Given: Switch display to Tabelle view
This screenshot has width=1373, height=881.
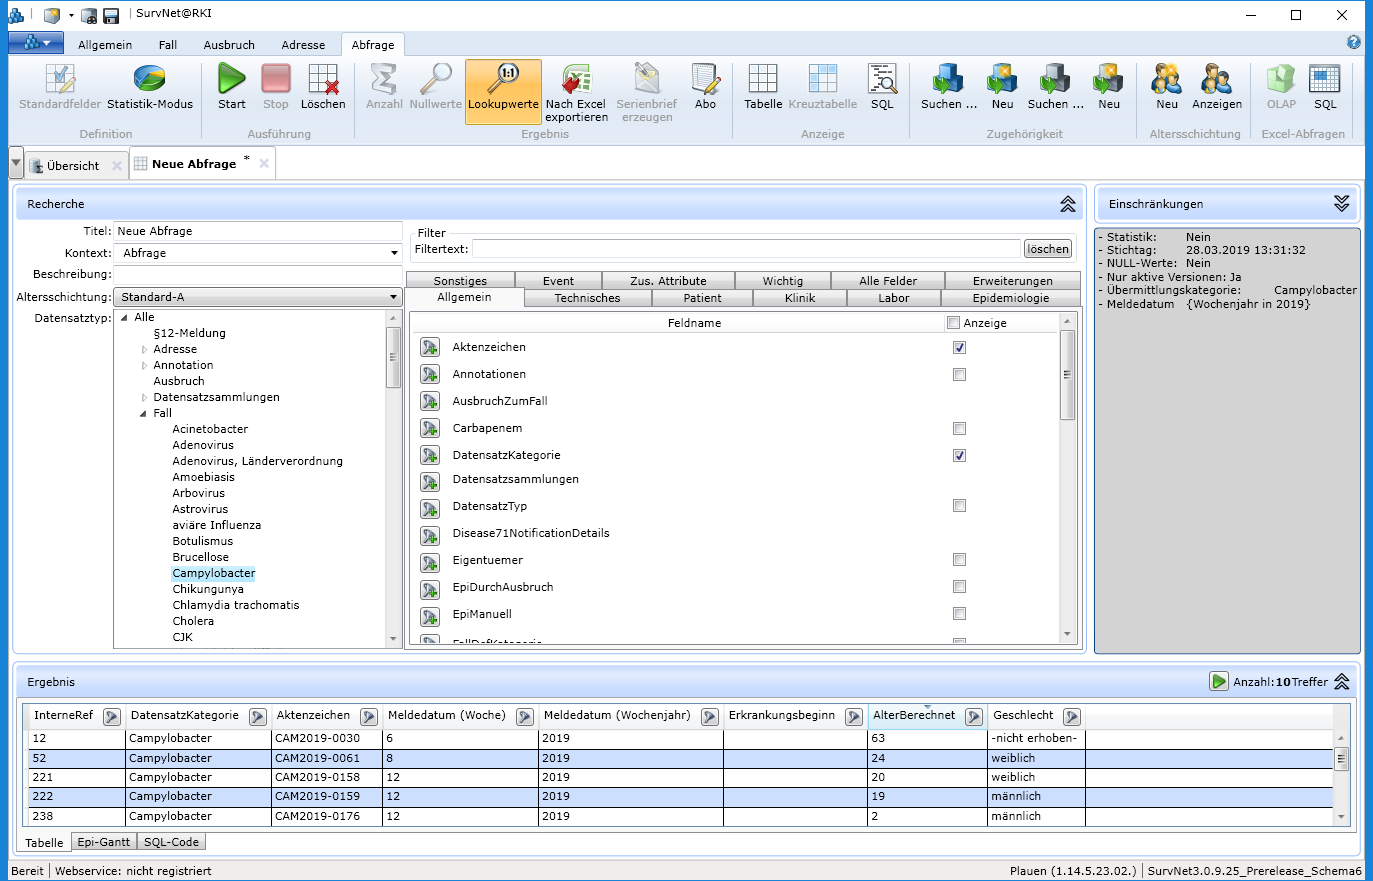Looking at the screenshot, I should [763, 80].
